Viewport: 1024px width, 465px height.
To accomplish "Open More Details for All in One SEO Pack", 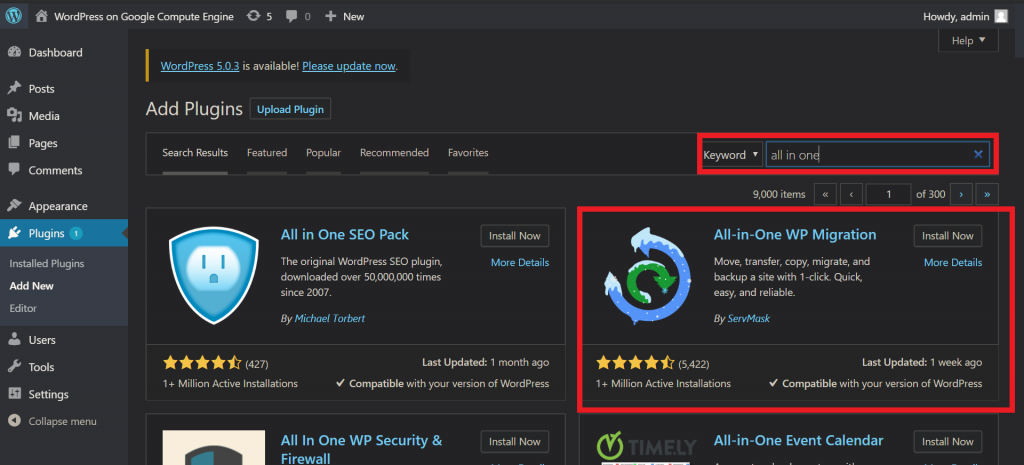I will (x=520, y=263).
